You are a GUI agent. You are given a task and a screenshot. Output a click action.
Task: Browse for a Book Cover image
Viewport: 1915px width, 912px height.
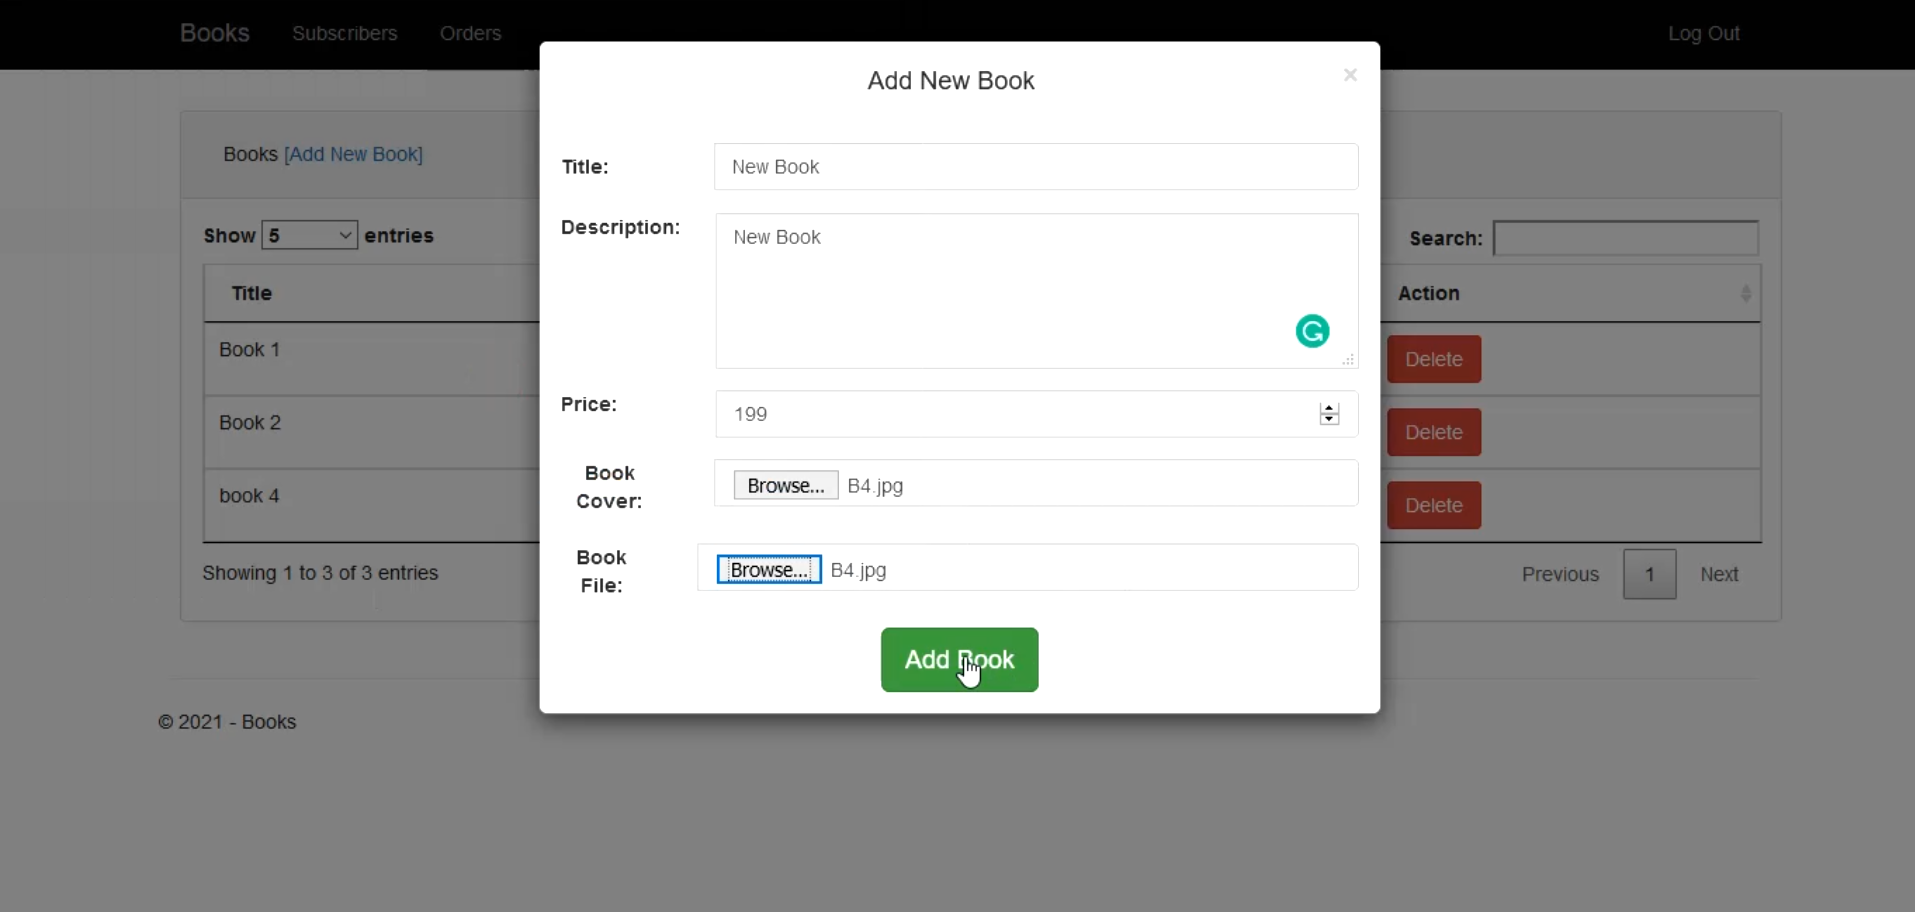pyautogui.click(x=785, y=485)
